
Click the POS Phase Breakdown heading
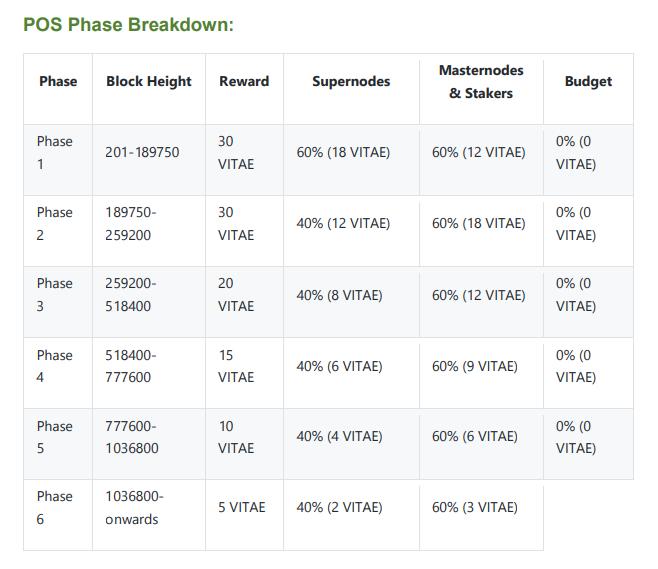[128, 24]
